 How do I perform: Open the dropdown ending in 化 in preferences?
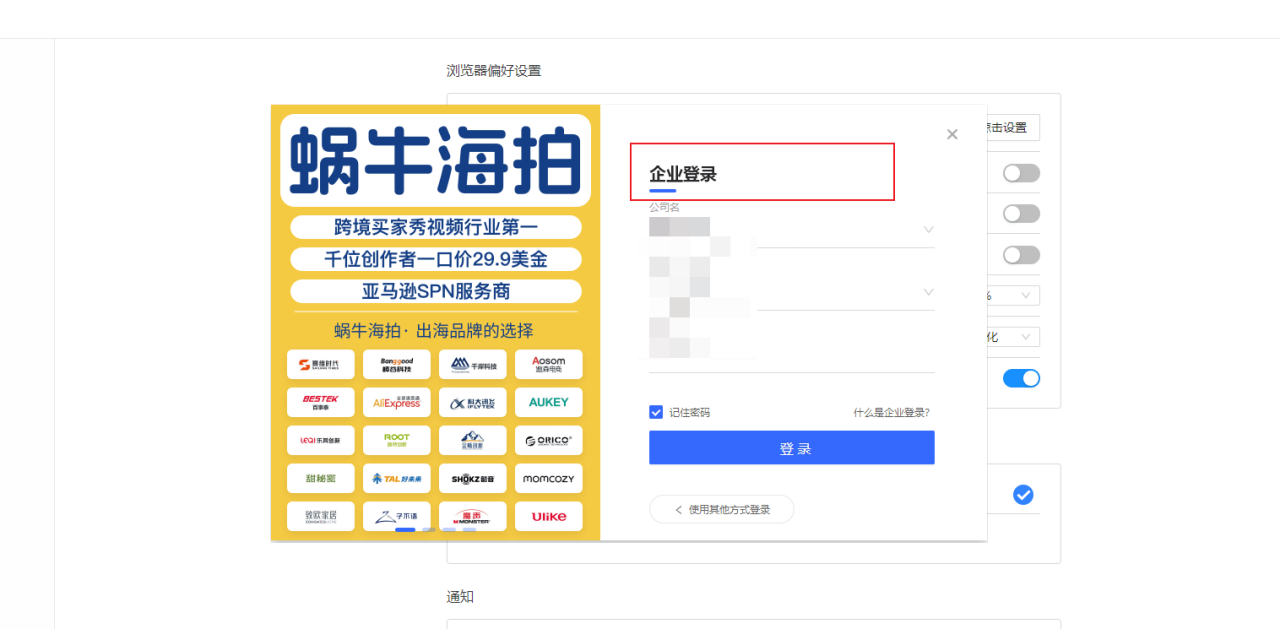[1012, 337]
